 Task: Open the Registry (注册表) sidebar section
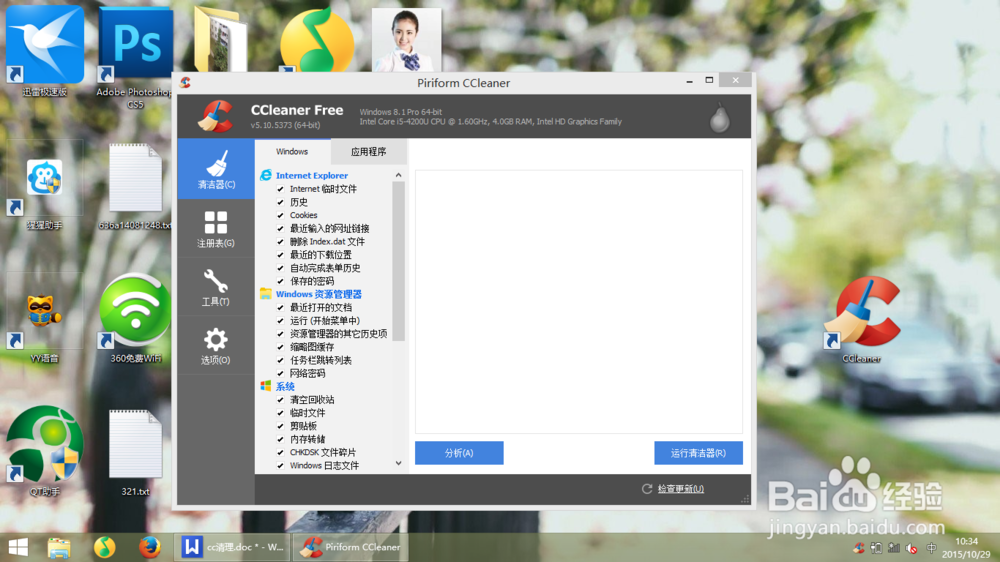(x=216, y=229)
